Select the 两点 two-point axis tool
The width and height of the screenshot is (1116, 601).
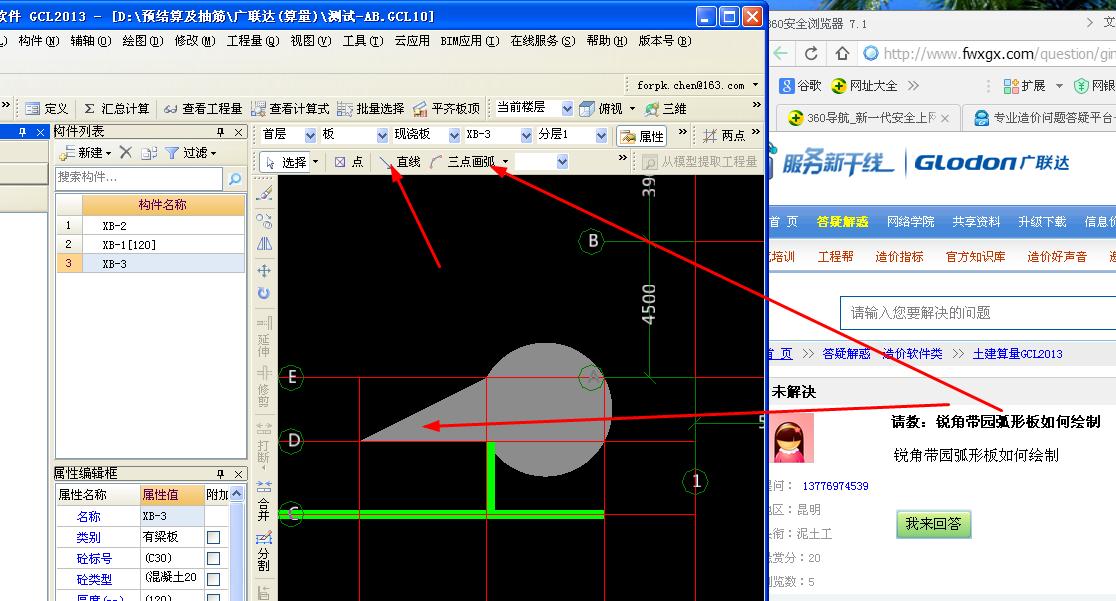(724, 135)
